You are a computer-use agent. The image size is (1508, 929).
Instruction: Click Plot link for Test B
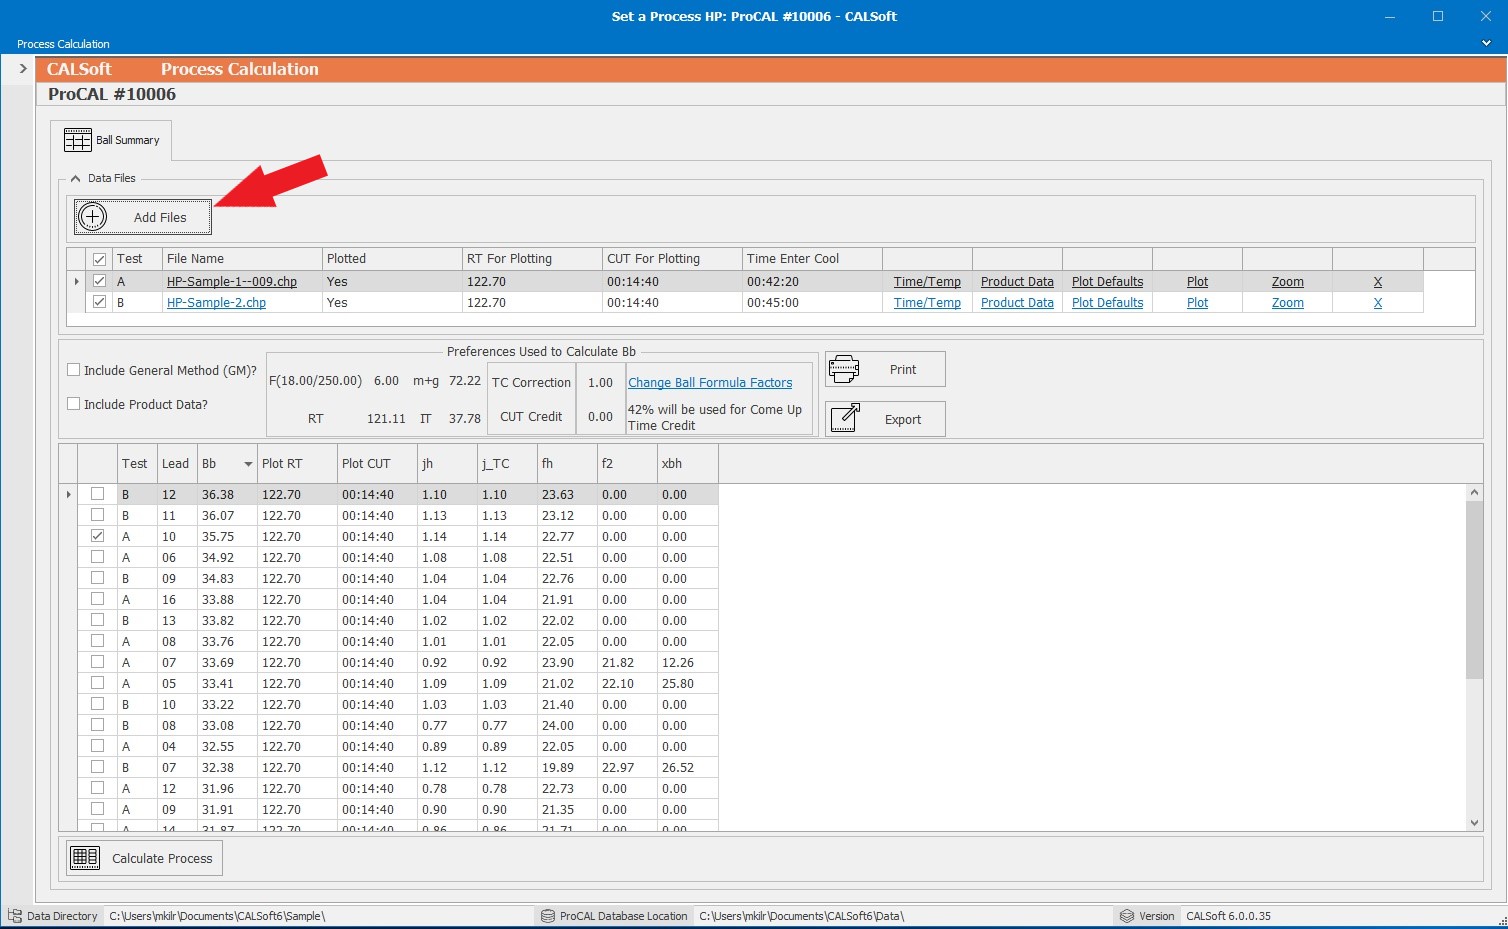click(x=1197, y=303)
